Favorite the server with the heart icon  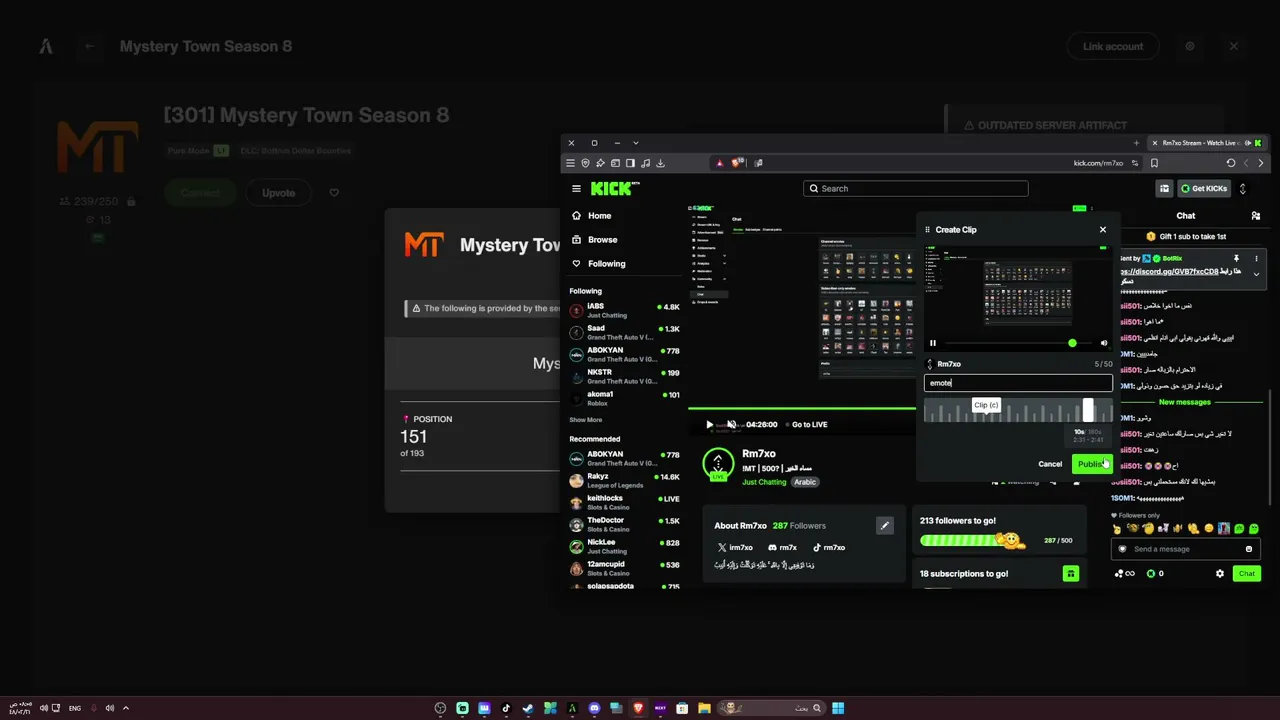(x=334, y=193)
